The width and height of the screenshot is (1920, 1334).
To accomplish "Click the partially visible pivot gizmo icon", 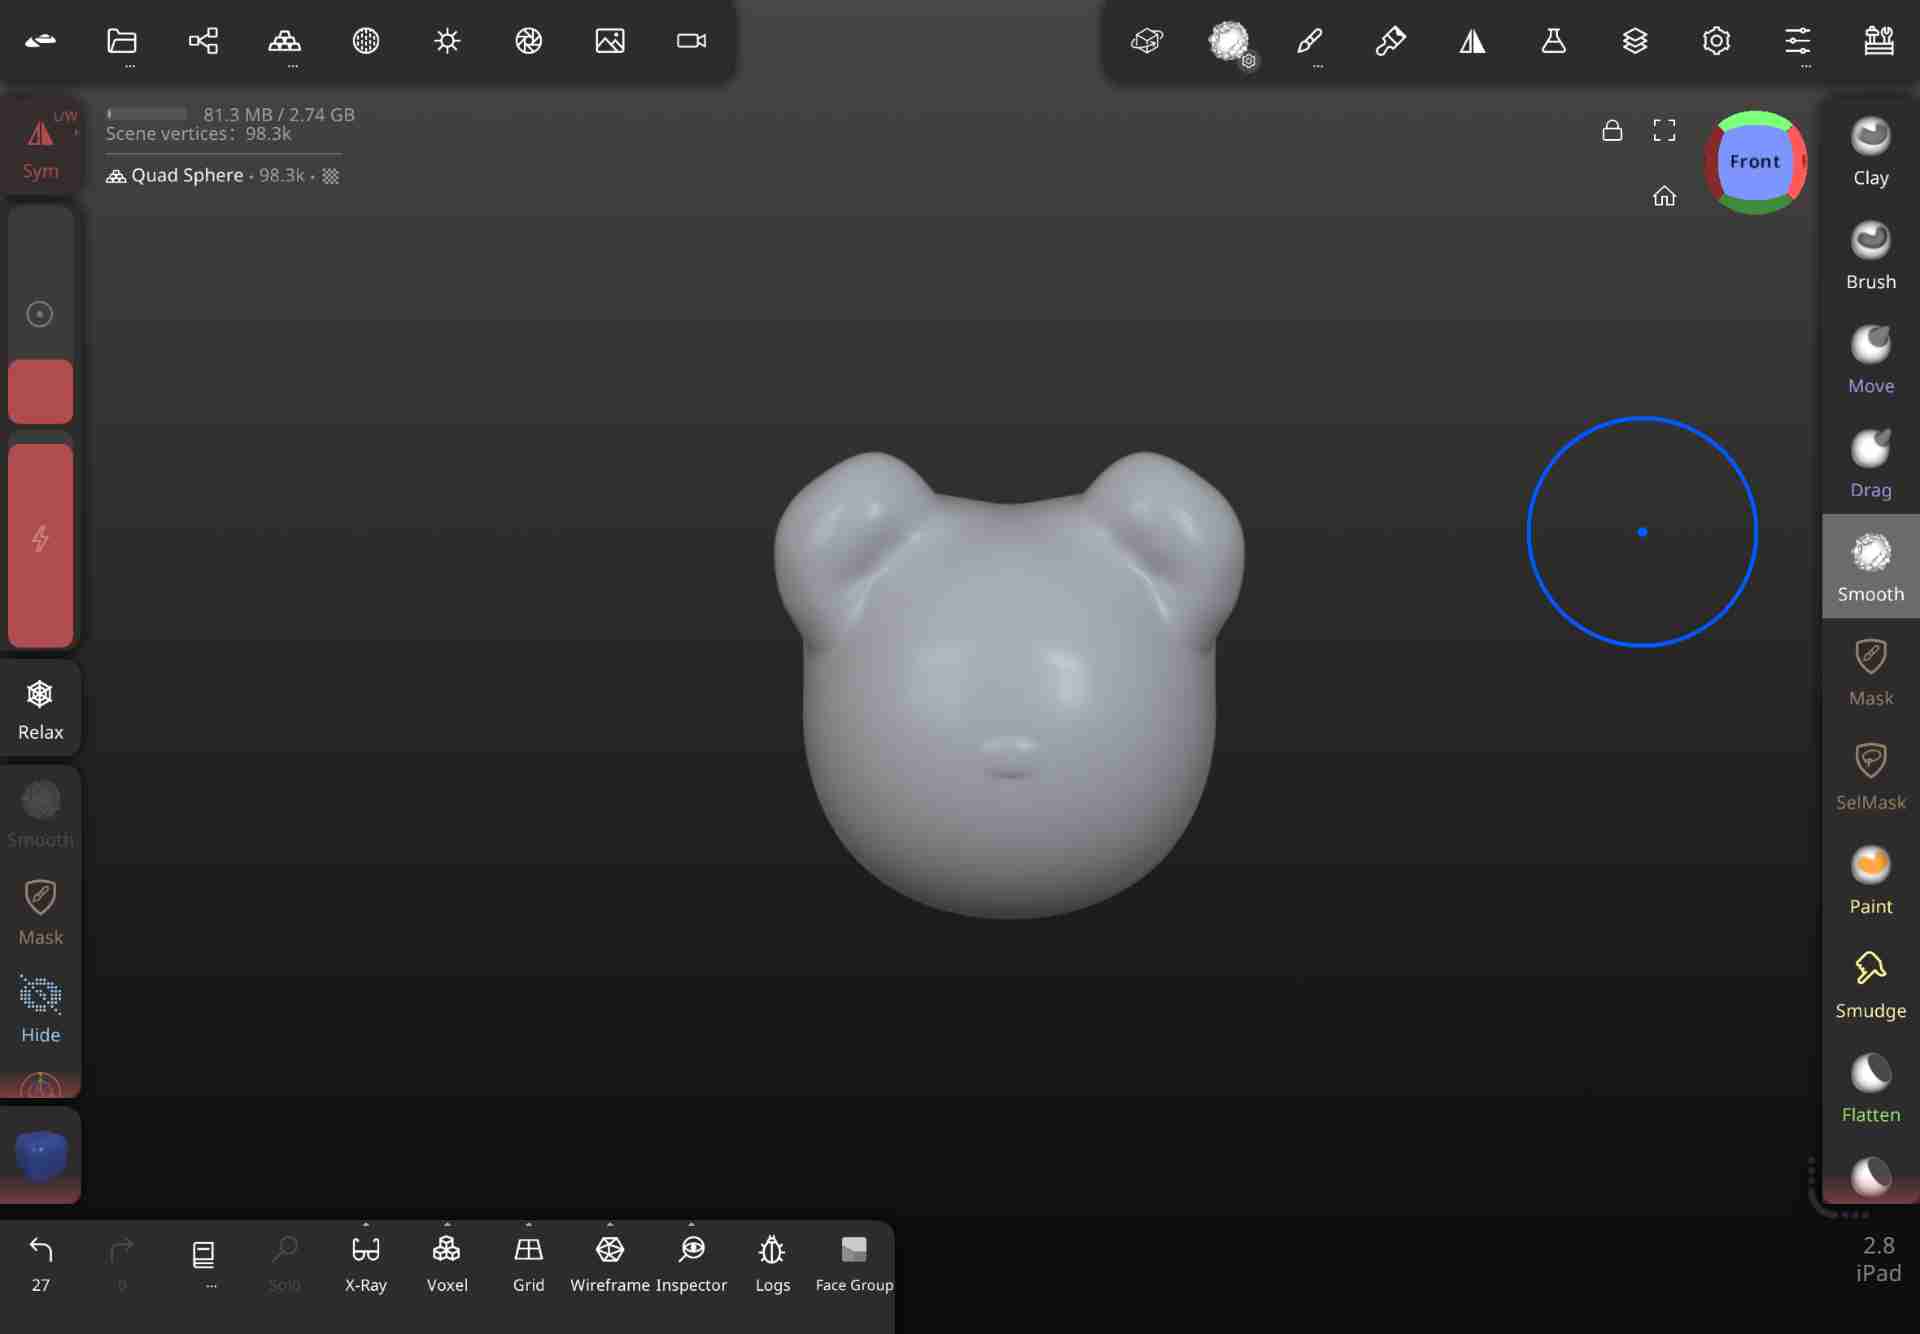I will [40, 1085].
